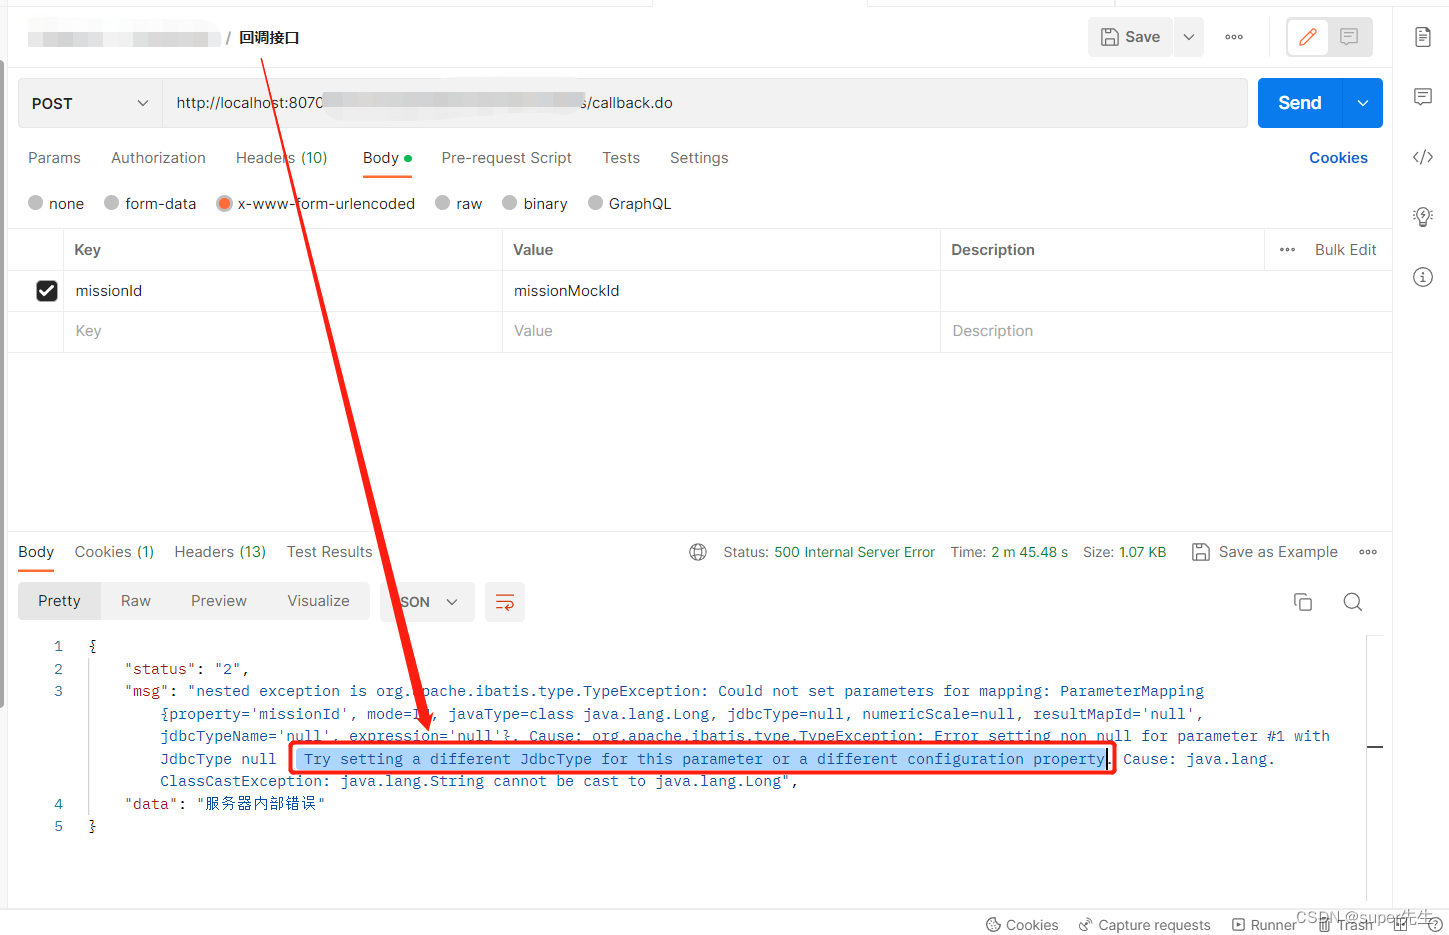Select the raw body type

pos(459,203)
